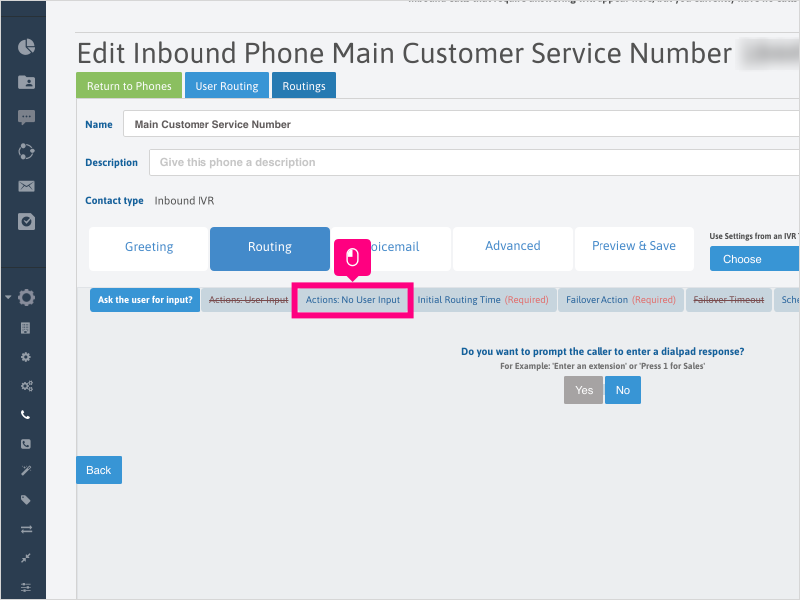Click the page title heading text
Screen dimensions: 800x600
(x=405, y=53)
